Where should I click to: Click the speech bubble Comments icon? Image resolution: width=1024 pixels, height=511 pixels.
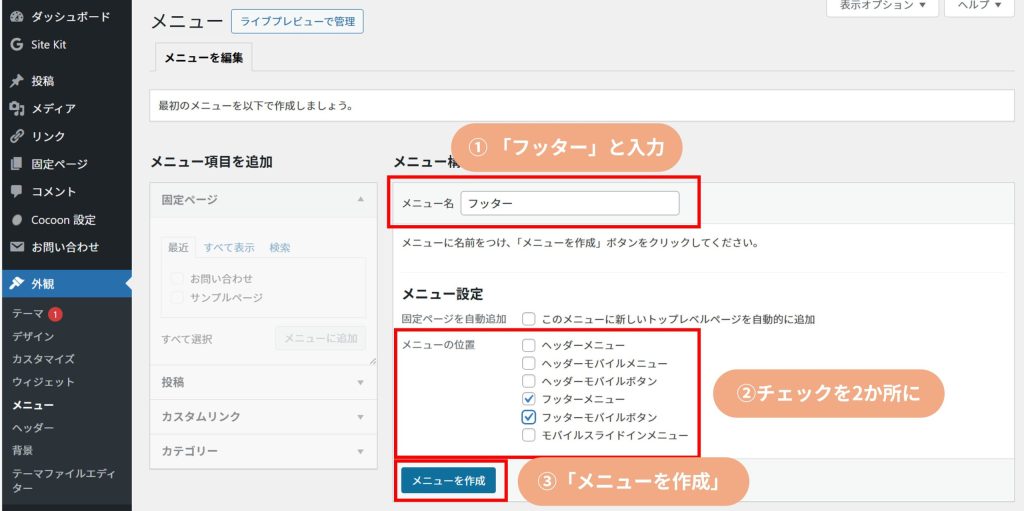click(x=17, y=192)
